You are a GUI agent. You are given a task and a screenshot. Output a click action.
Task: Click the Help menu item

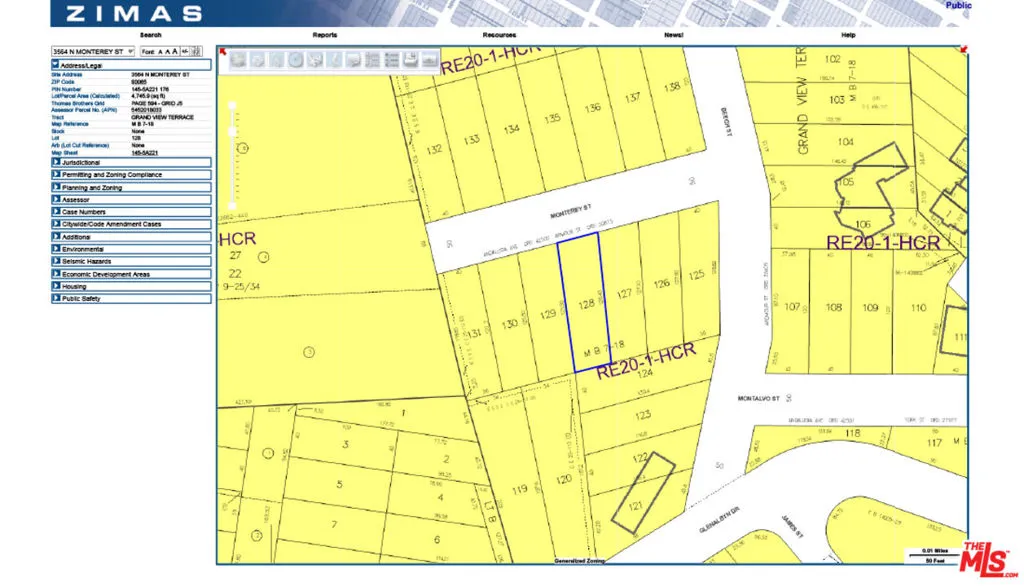pos(848,35)
